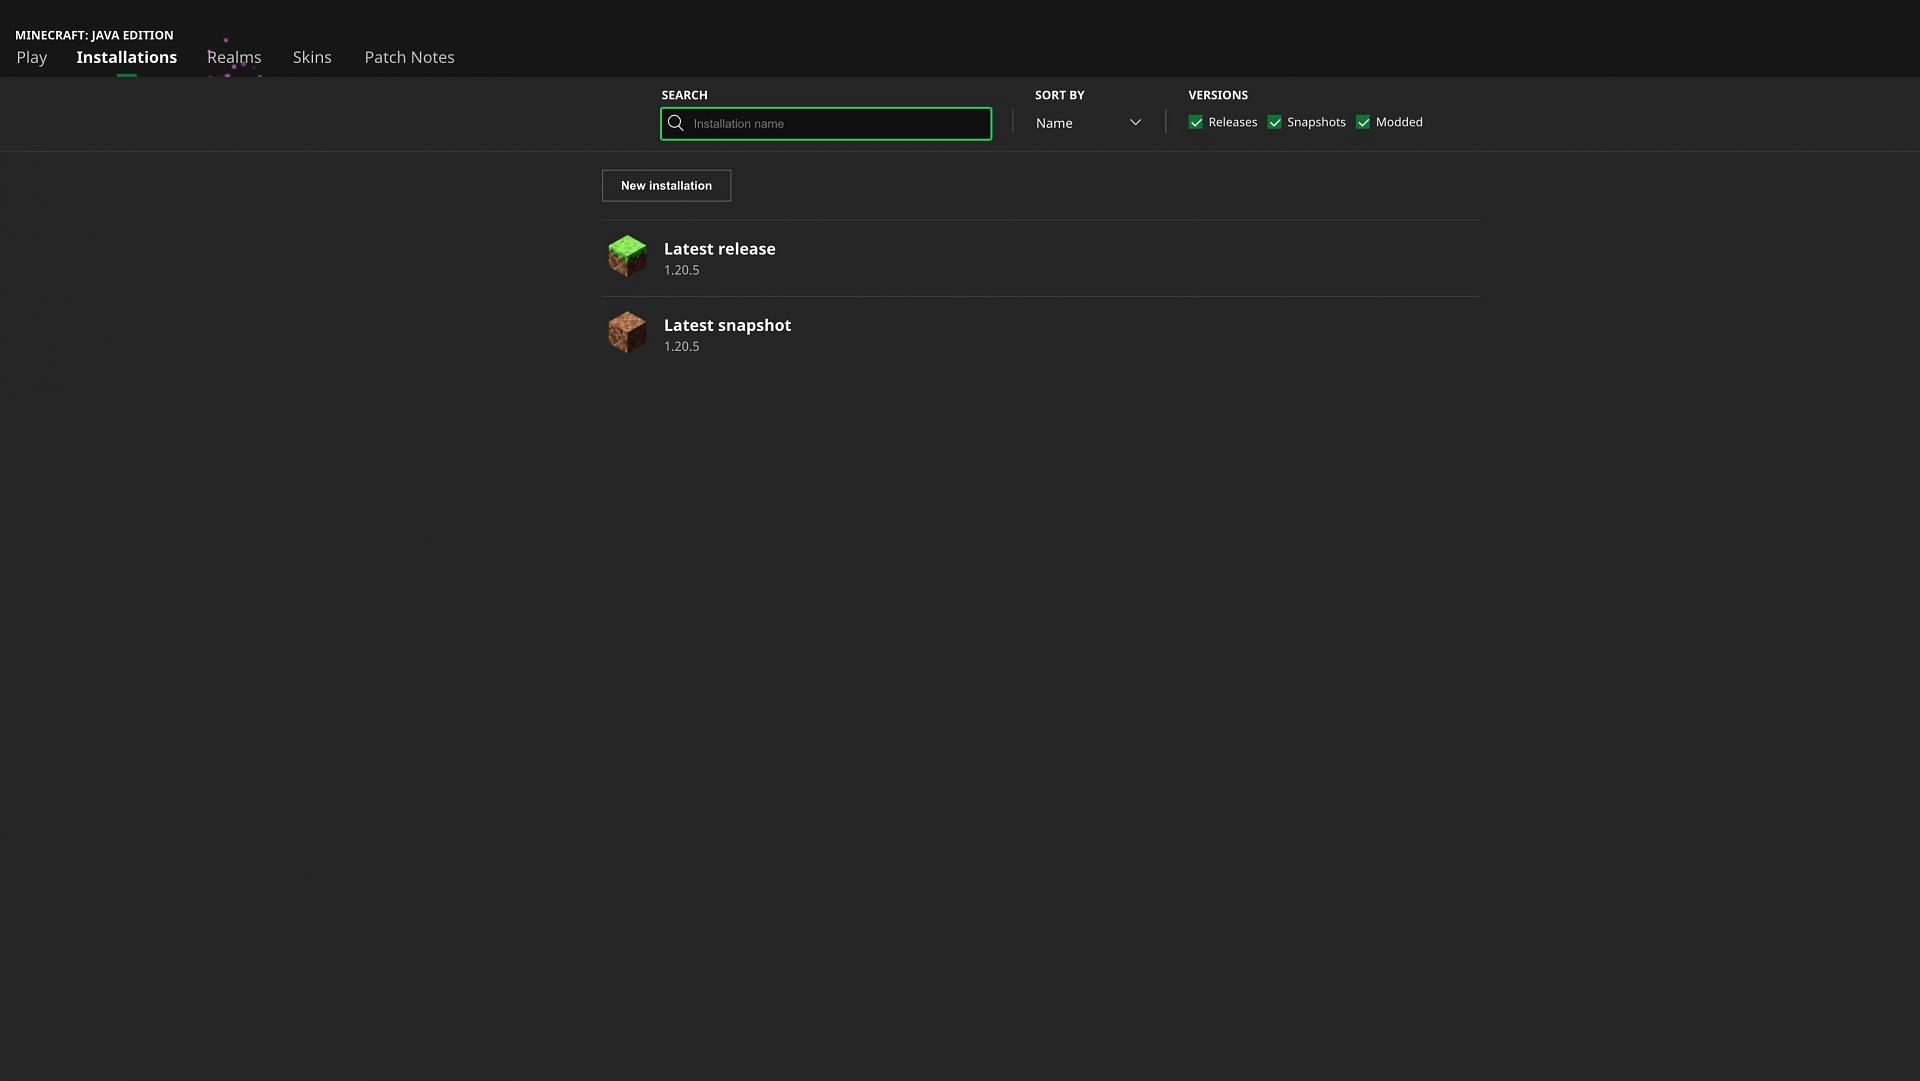The width and height of the screenshot is (1920, 1081).
Task: Toggle the Releases version filter checkbox
Action: pos(1195,123)
